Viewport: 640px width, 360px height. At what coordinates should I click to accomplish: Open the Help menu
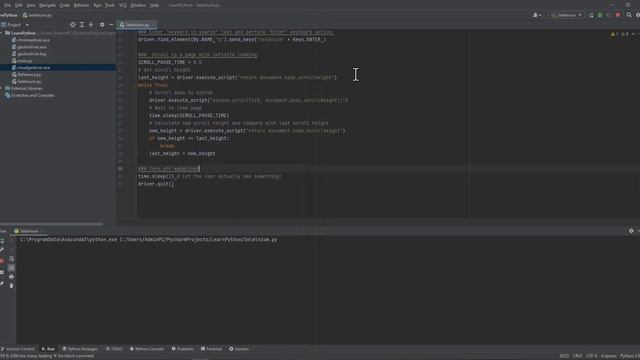click(x=154, y=5)
